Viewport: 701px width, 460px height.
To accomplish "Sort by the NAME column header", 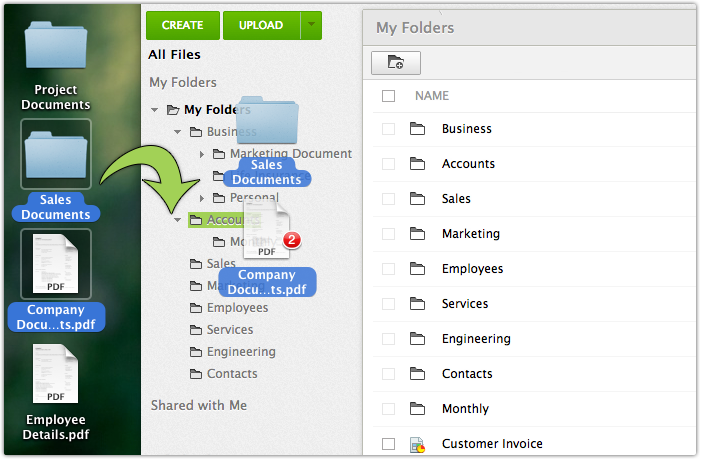I will point(432,96).
